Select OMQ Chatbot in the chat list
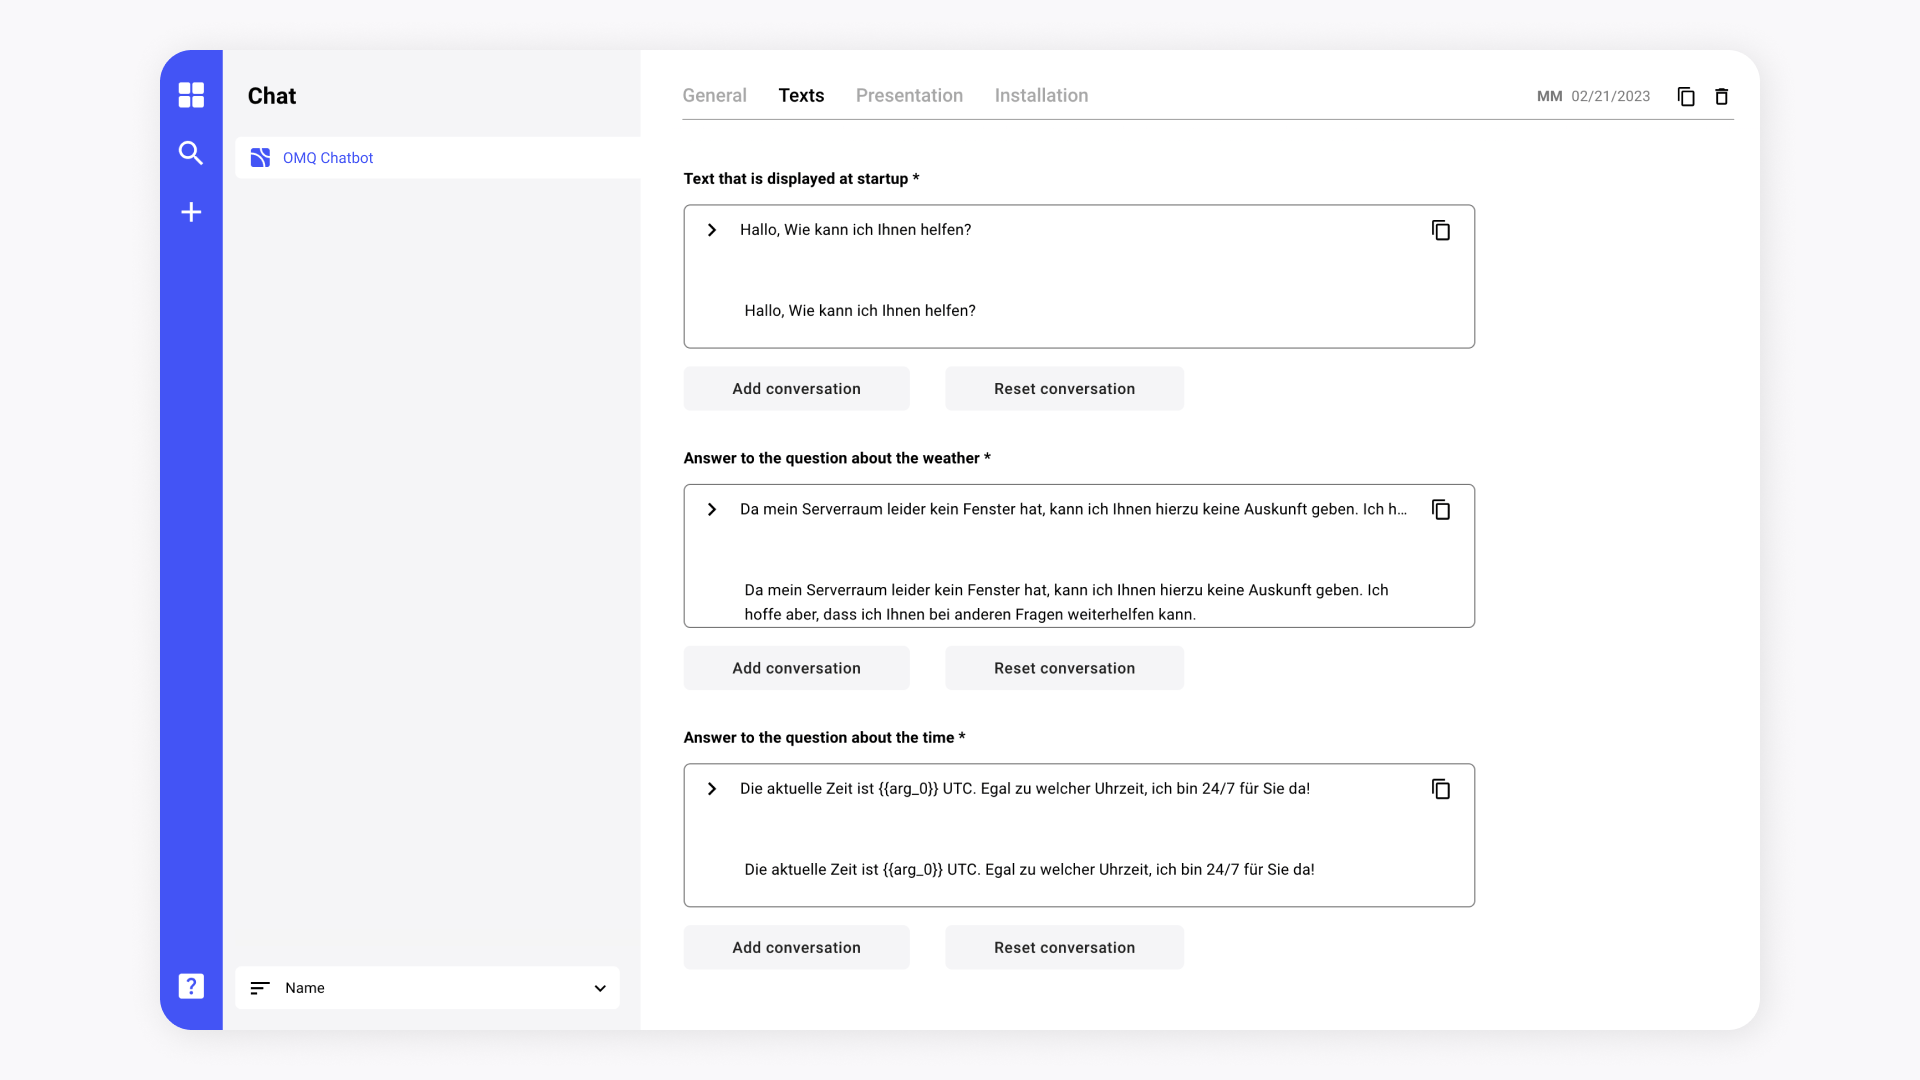 (438, 158)
